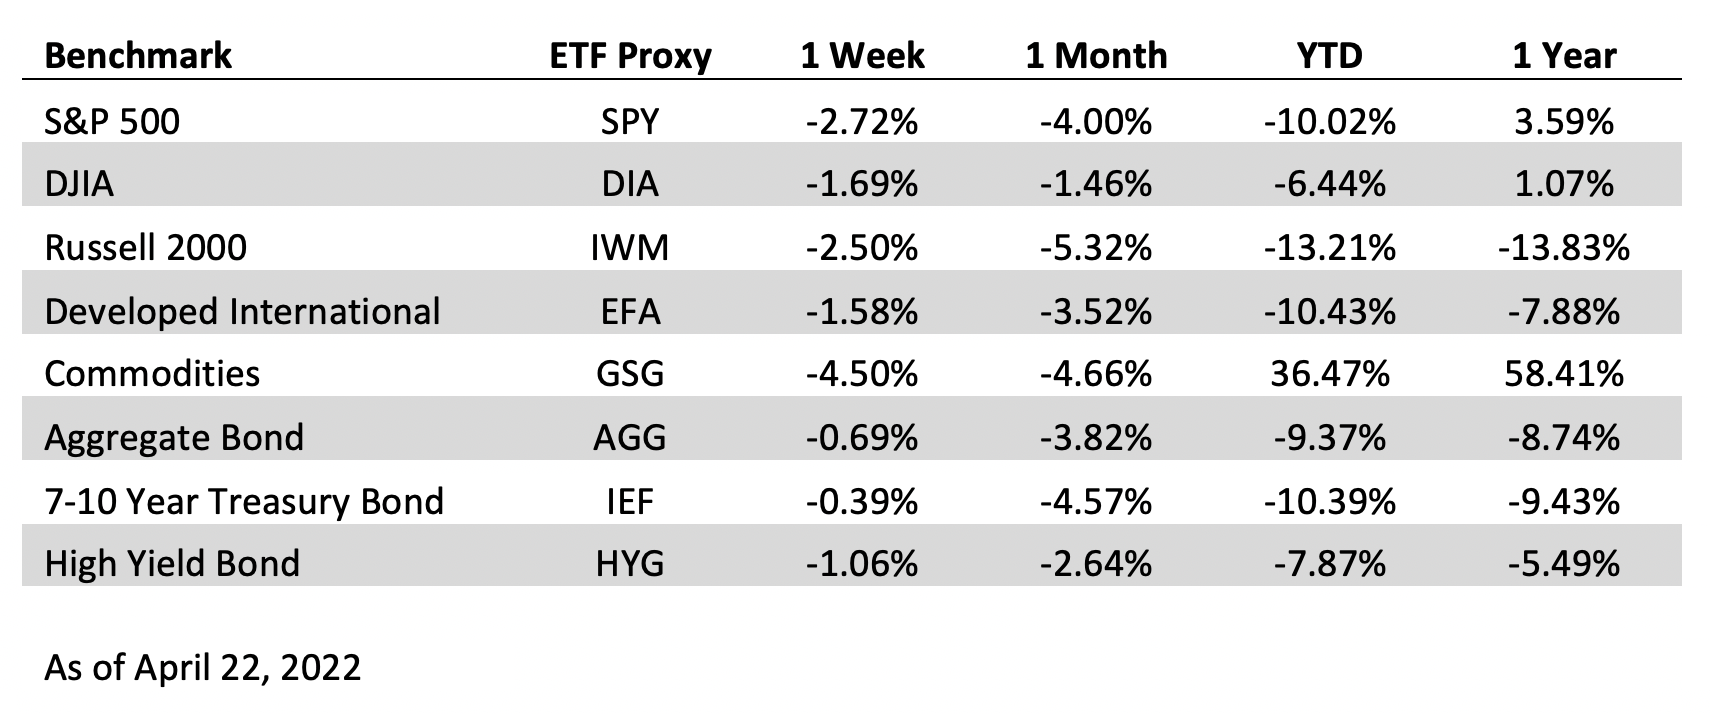Click the 'As of April 22, 2022' footnote
The image size is (1710, 714).
202,667
